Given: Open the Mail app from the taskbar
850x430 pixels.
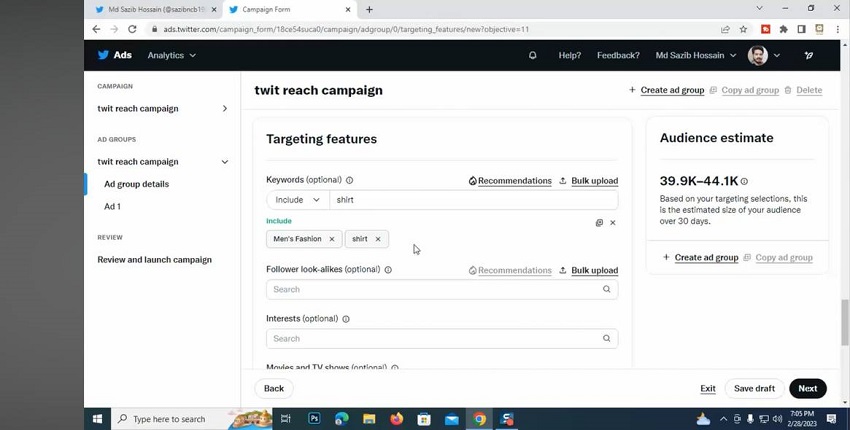Looking at the screenshot, I should pos(452,419).
